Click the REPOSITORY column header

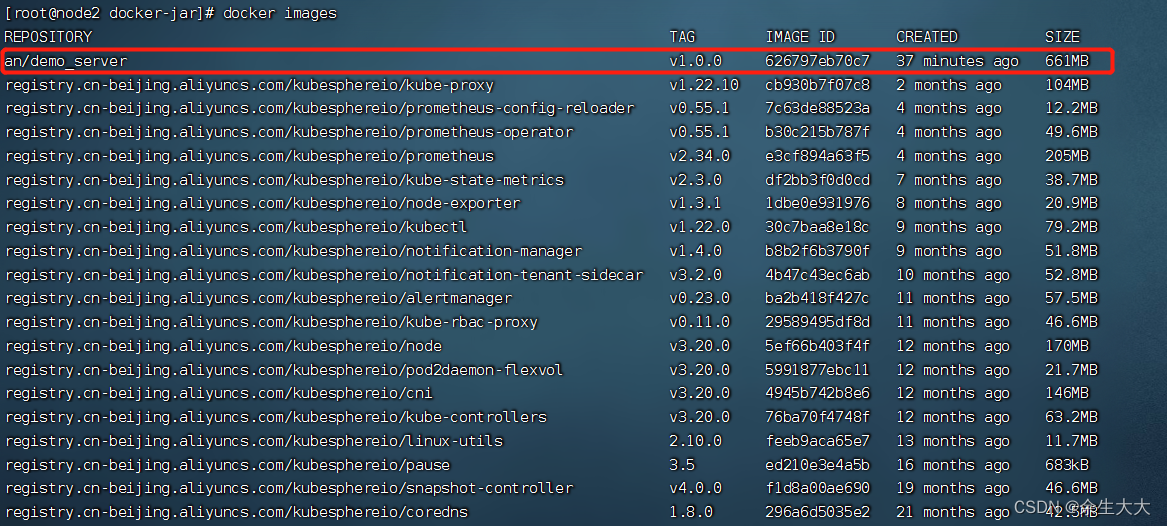48,37
